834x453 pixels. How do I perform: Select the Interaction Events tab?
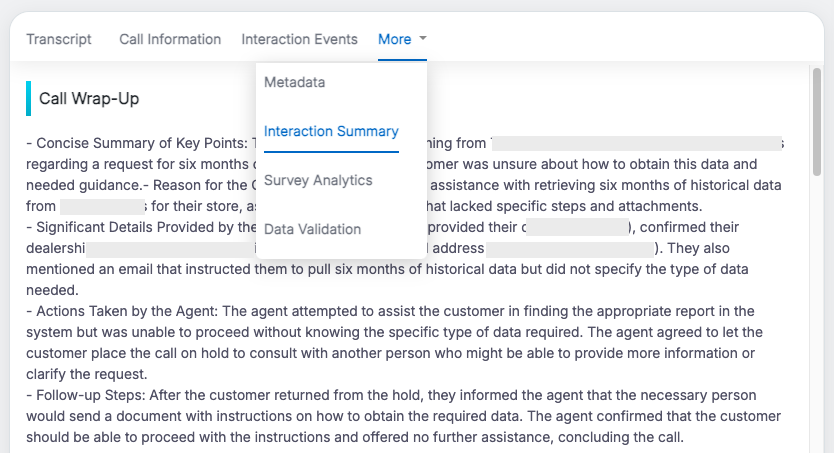(299, 39)
